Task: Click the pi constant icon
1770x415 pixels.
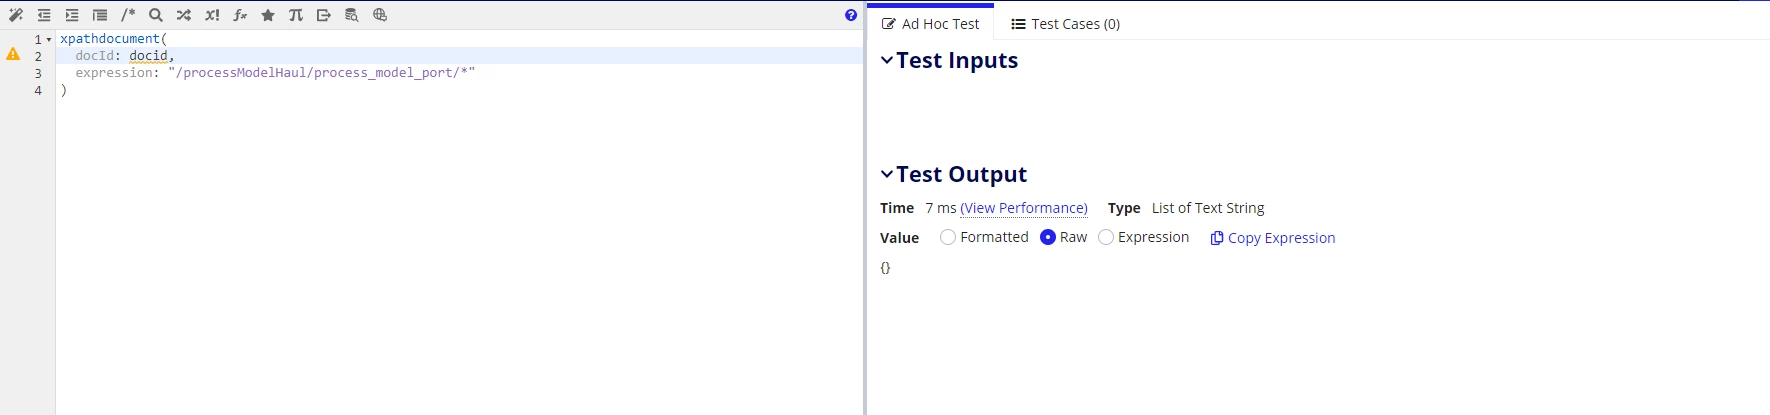Action: coord(296,15)
